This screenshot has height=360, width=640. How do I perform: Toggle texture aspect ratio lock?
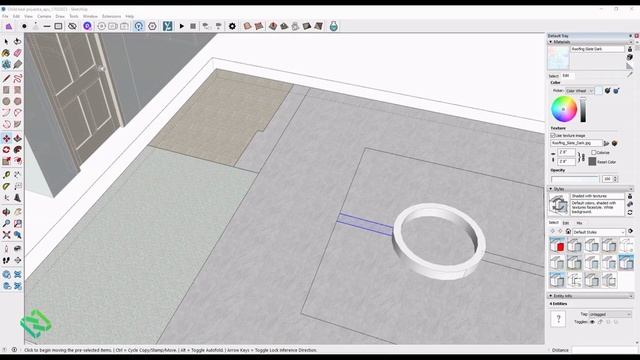(582, 157)
